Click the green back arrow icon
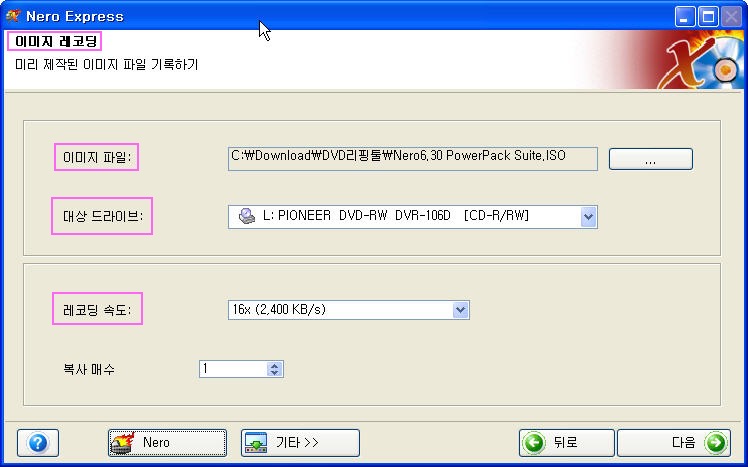The height and width of the screenshot is (467, 748). 534,443
